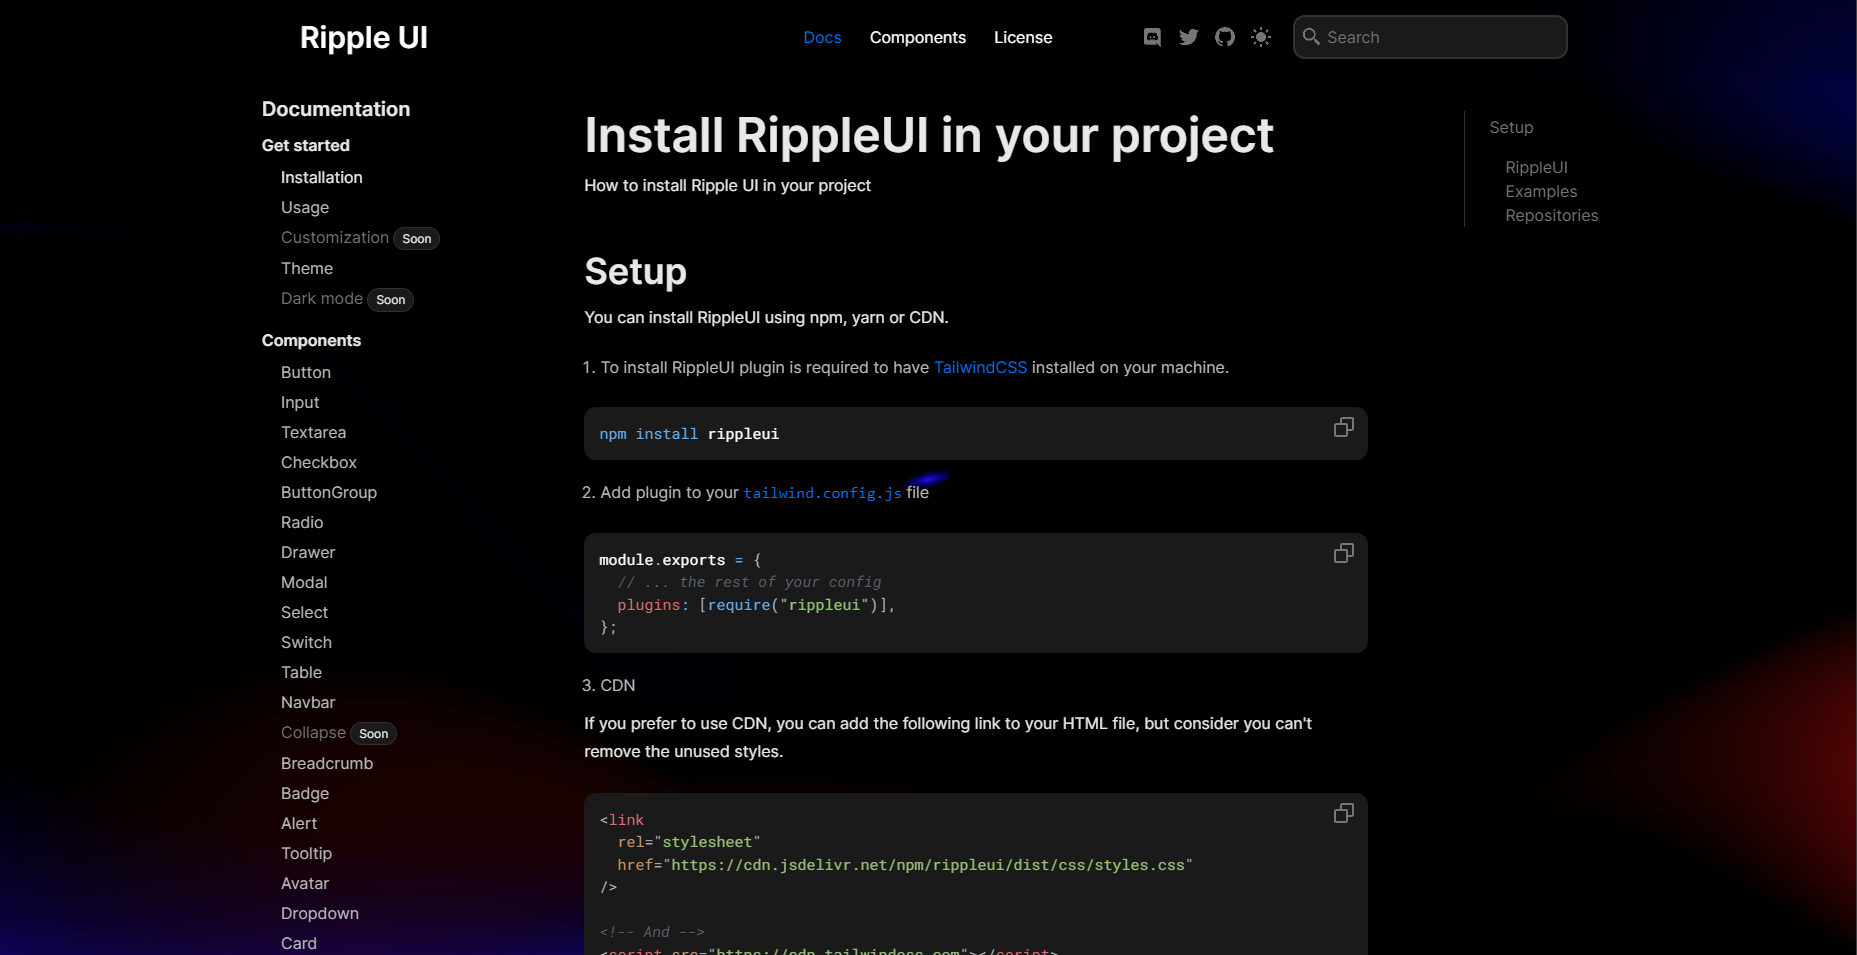Open ButtonGroup component docs
This screenshot has width=1857, height=955.
[x=328, y=492]
